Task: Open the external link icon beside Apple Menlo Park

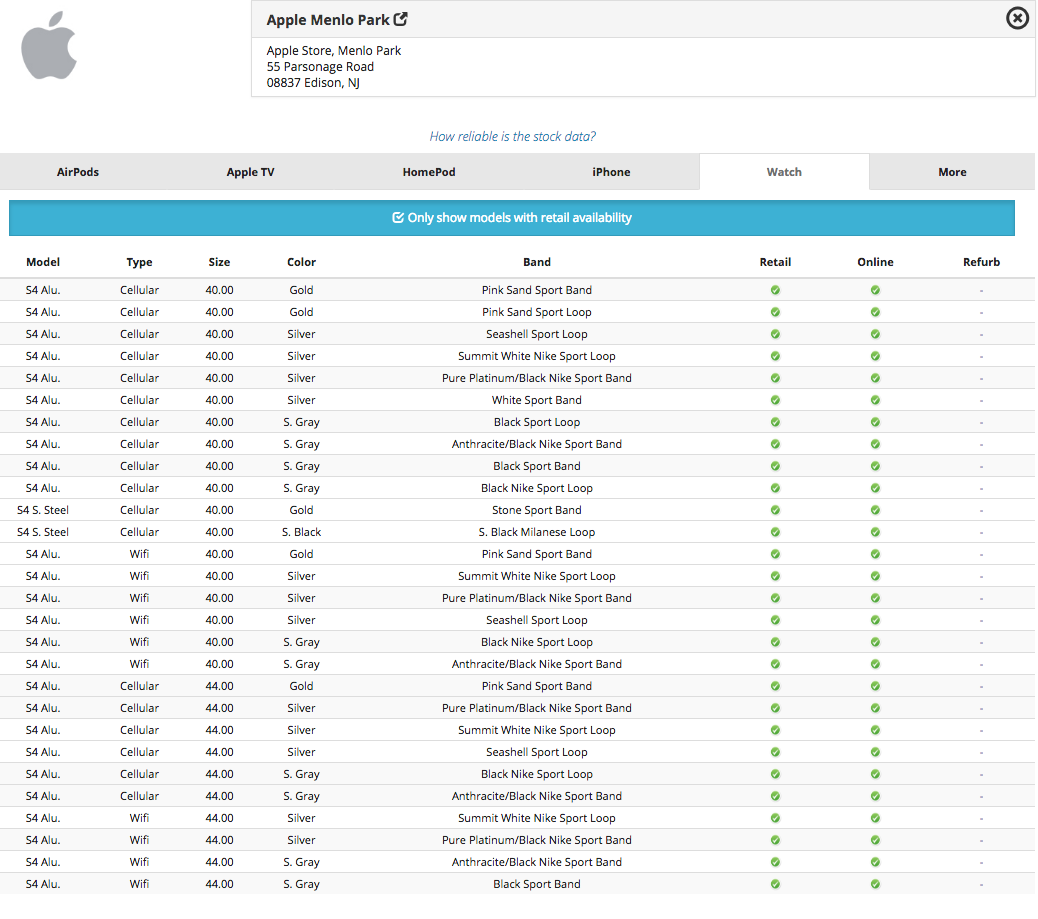Action: click(x=401, y=19)
